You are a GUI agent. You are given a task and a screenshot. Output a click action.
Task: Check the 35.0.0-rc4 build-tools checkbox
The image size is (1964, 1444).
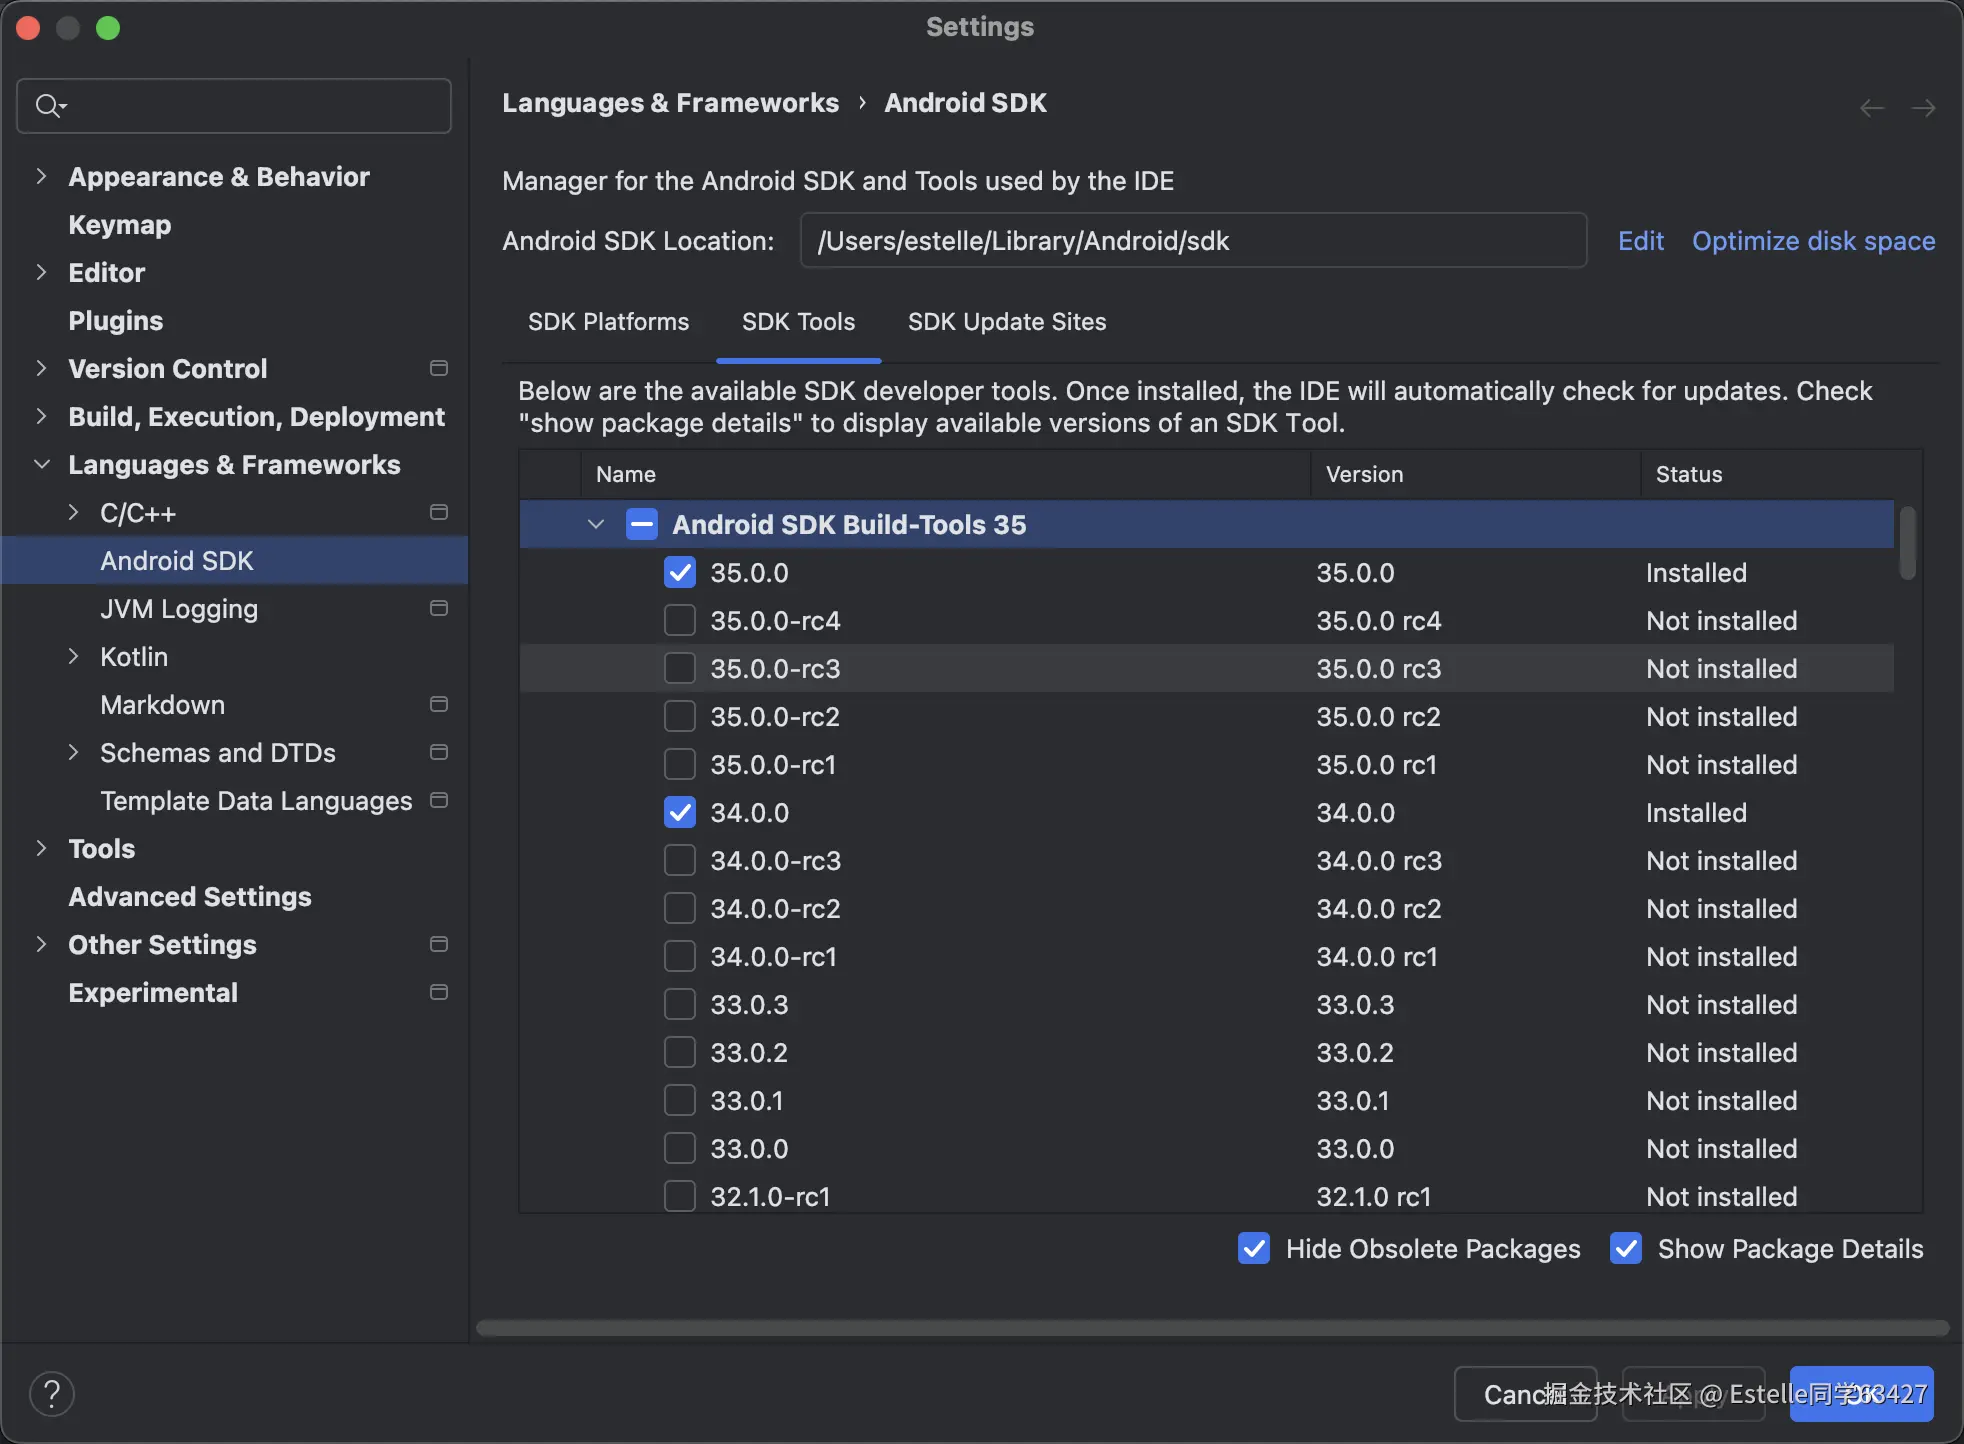click(680, 620)
